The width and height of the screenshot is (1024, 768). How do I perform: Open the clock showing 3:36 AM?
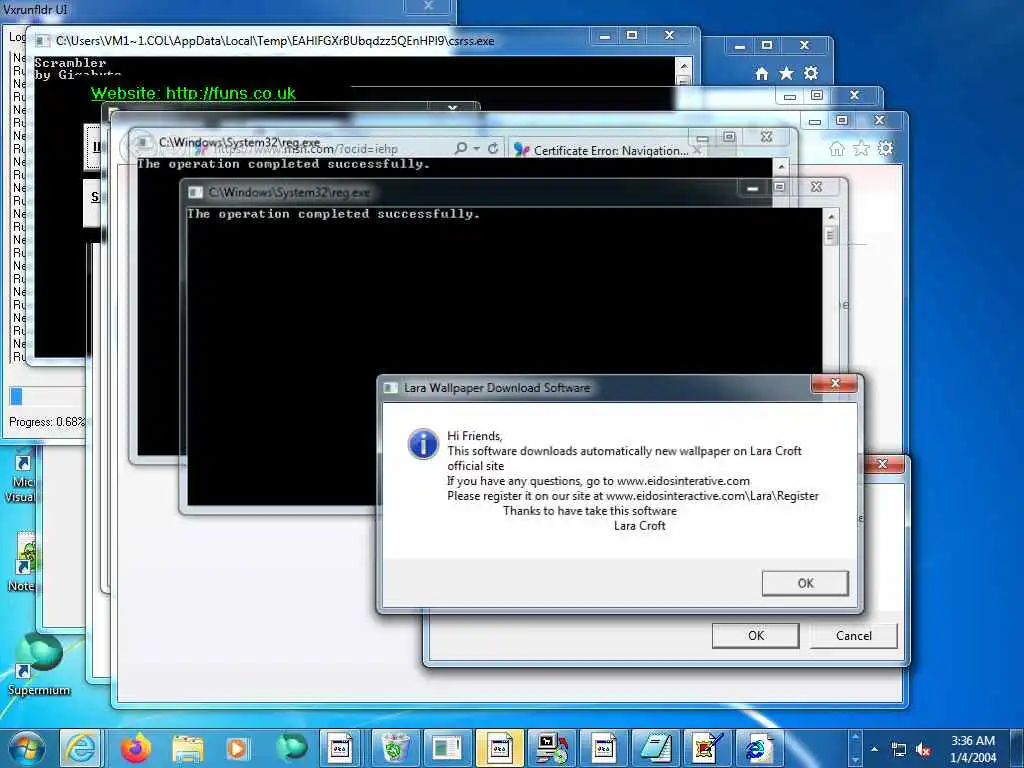click(973, 748)
